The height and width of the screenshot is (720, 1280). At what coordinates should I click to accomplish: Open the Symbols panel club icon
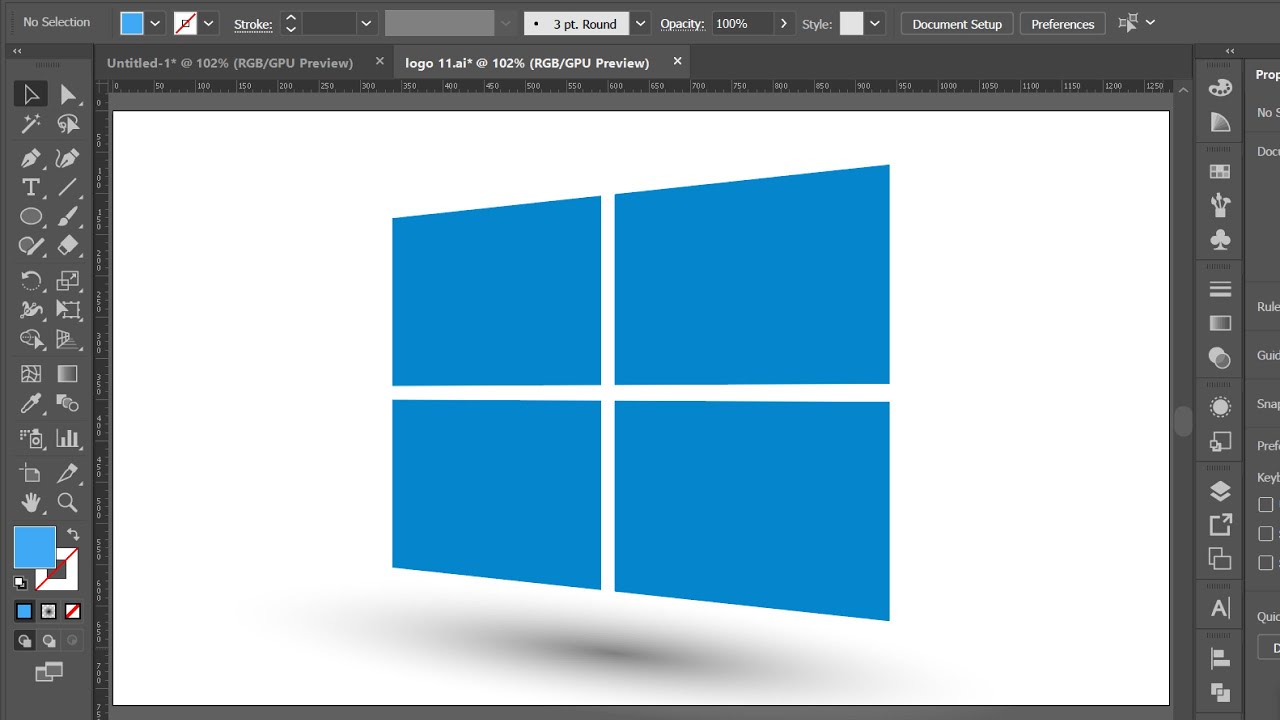click(x=1220, y=240)
